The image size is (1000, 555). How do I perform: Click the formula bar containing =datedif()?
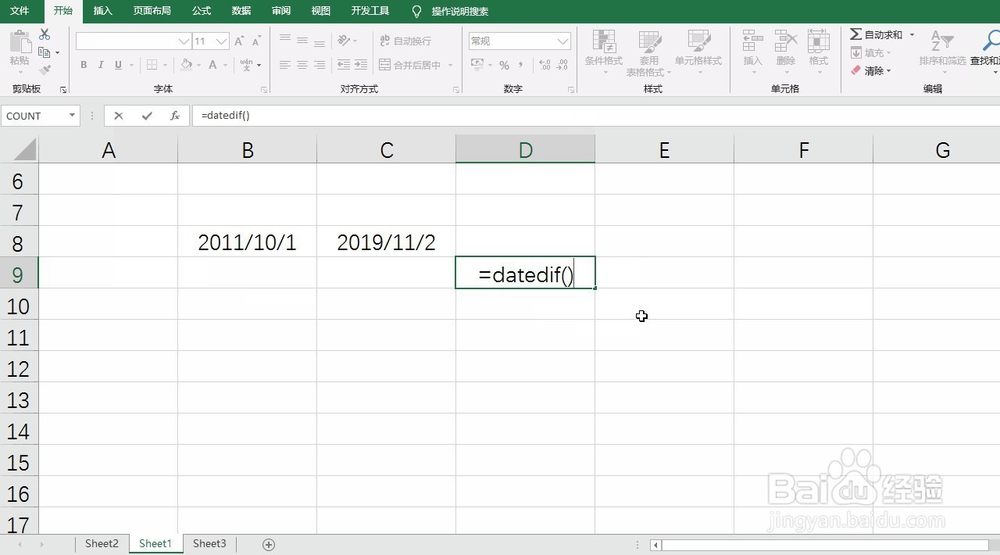click(x=596, y=115)
